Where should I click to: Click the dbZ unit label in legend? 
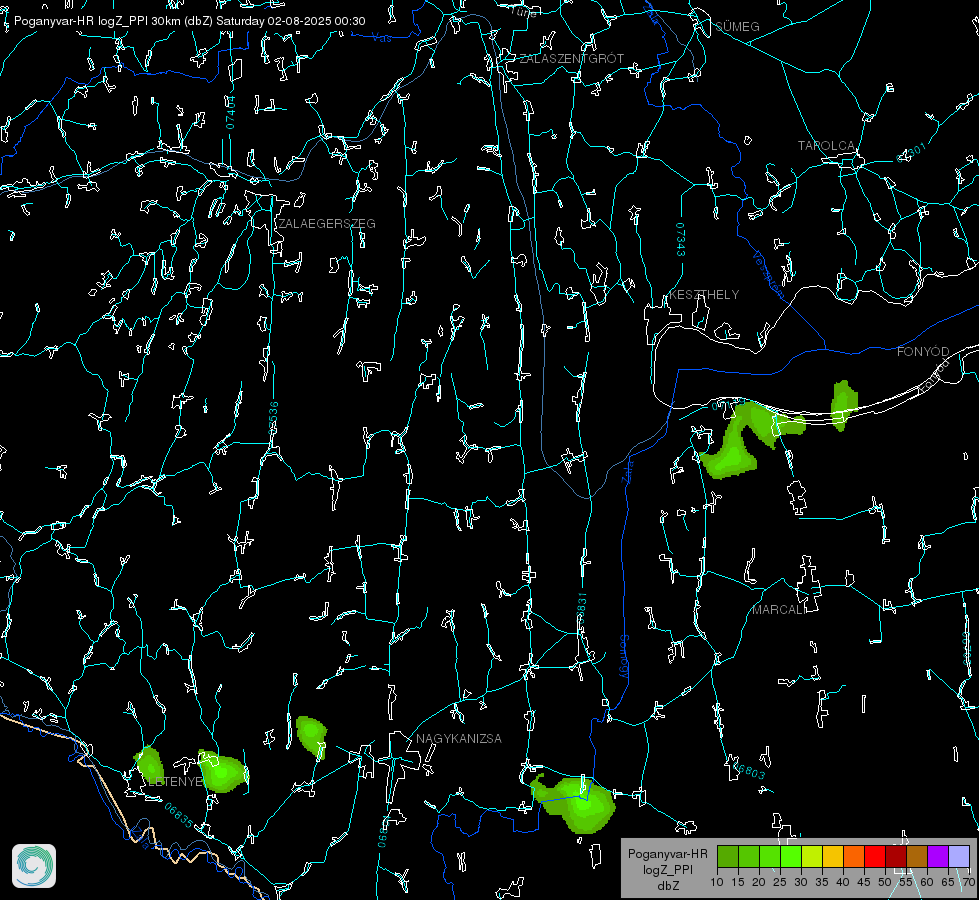(x=668, y=886)
